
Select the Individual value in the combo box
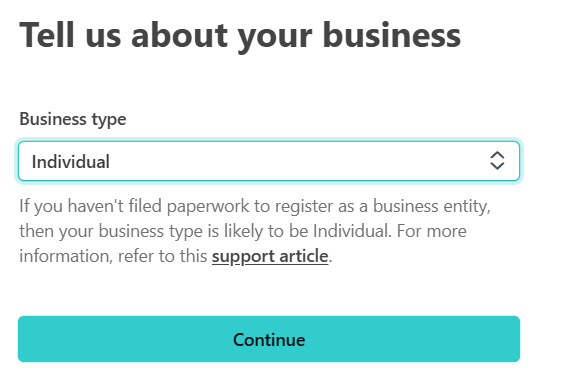71,162
